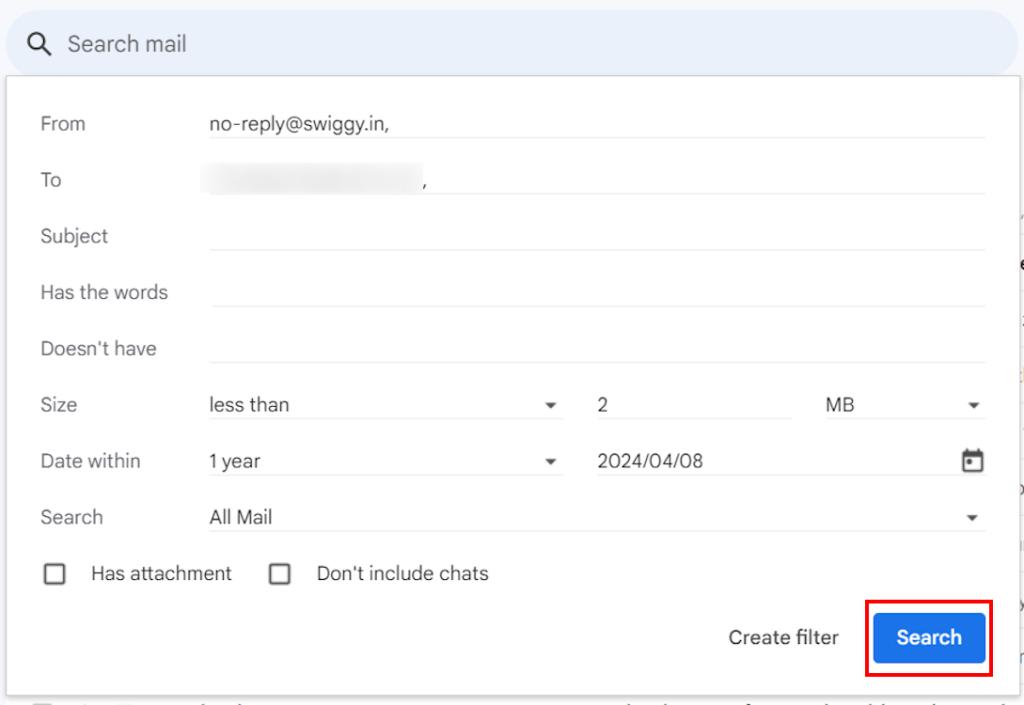Click the blue Search button

click(x=929, y=638)
